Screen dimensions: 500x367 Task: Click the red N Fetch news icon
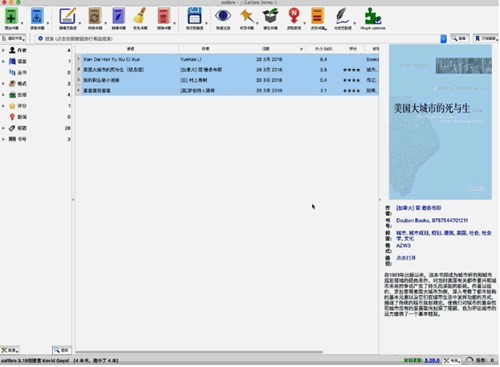(x=294, y=16)
